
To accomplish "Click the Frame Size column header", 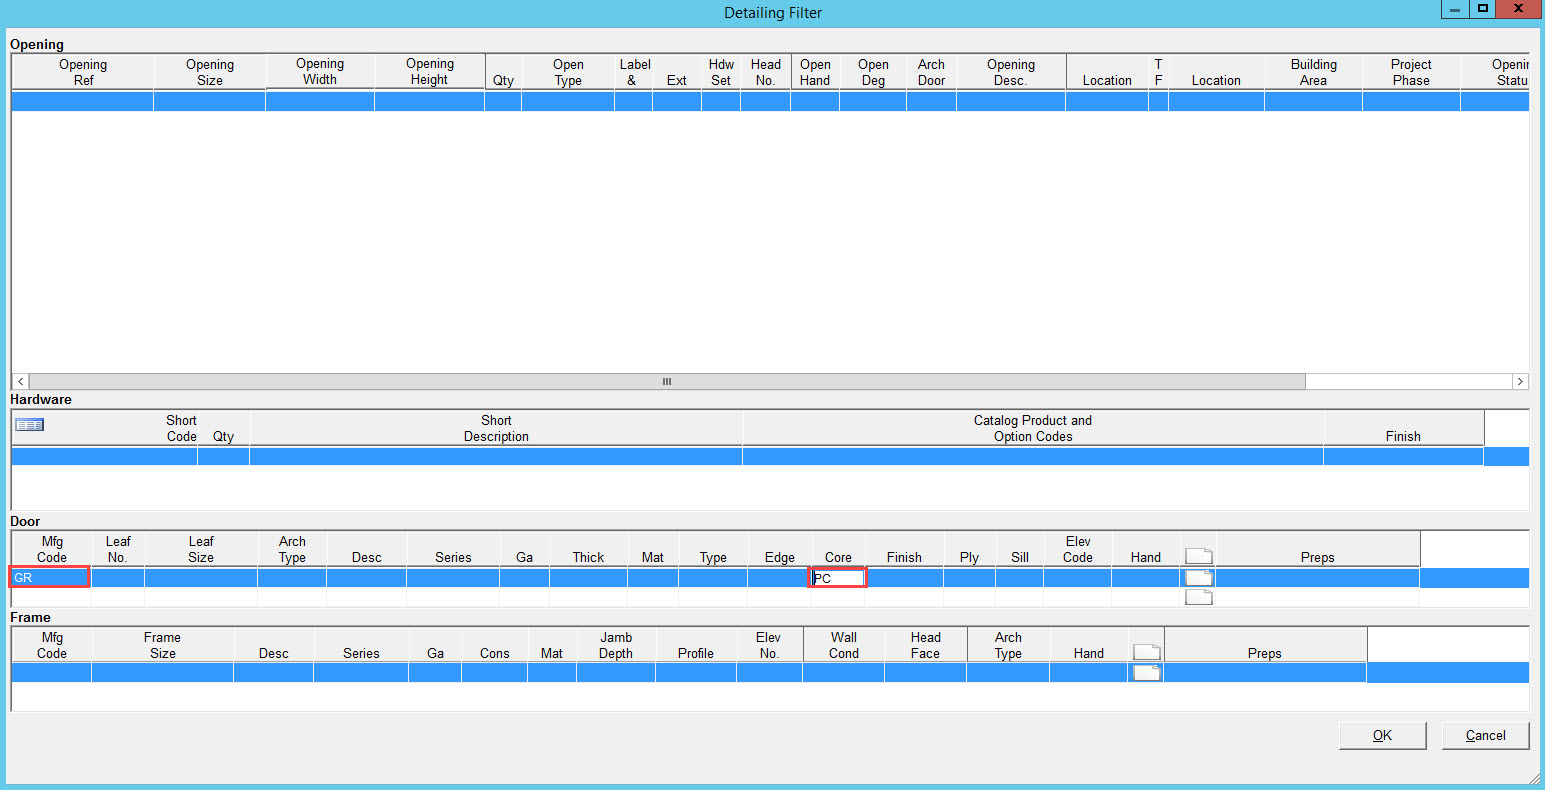I will pyautogui.click(x=162, y=645).
